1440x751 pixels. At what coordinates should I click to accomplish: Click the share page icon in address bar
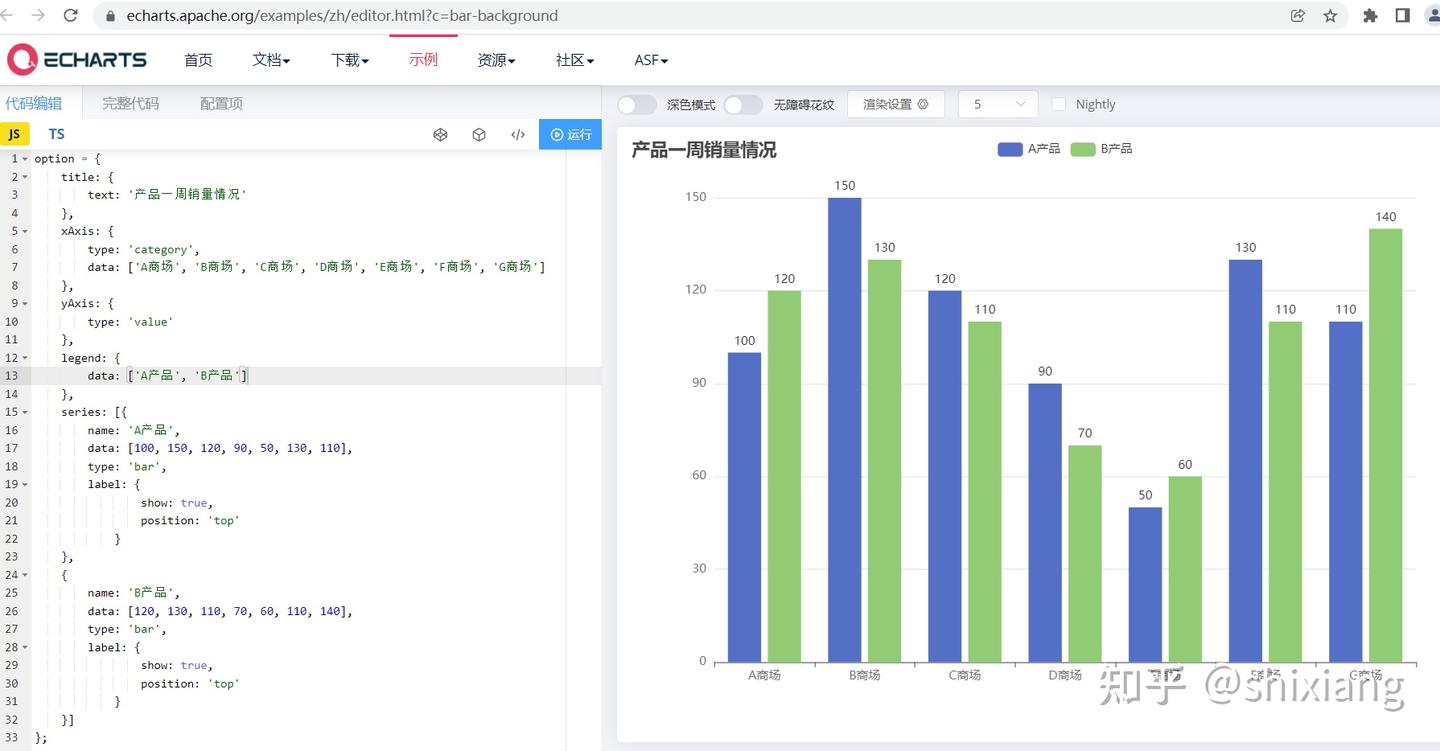1298,15
